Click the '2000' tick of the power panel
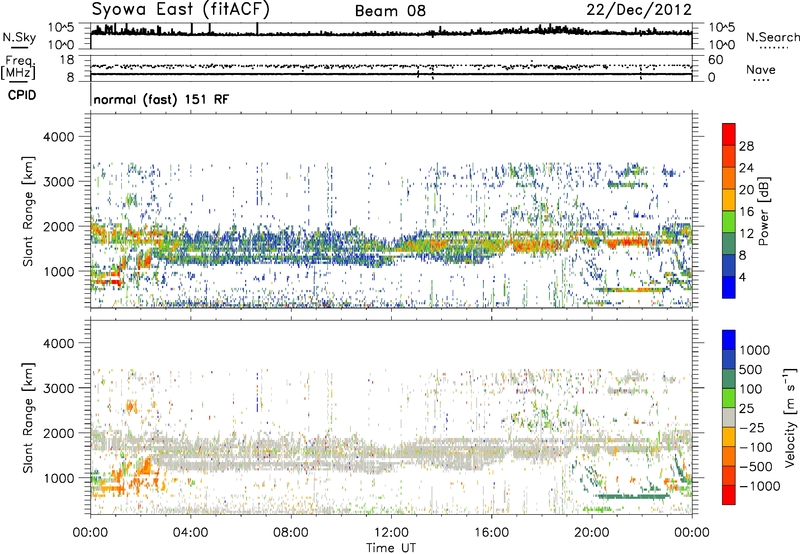The width and height of the screenshot is (800, 554). click(x=58, y=226)
